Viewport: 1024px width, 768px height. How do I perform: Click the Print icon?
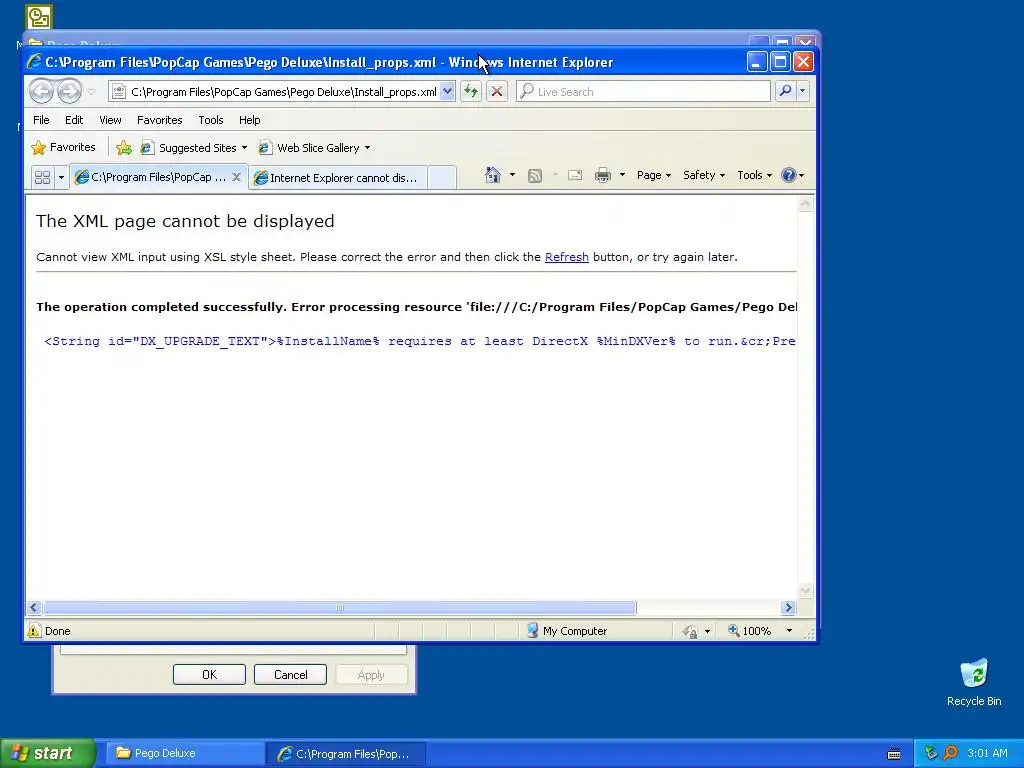(x=603, y=175)
